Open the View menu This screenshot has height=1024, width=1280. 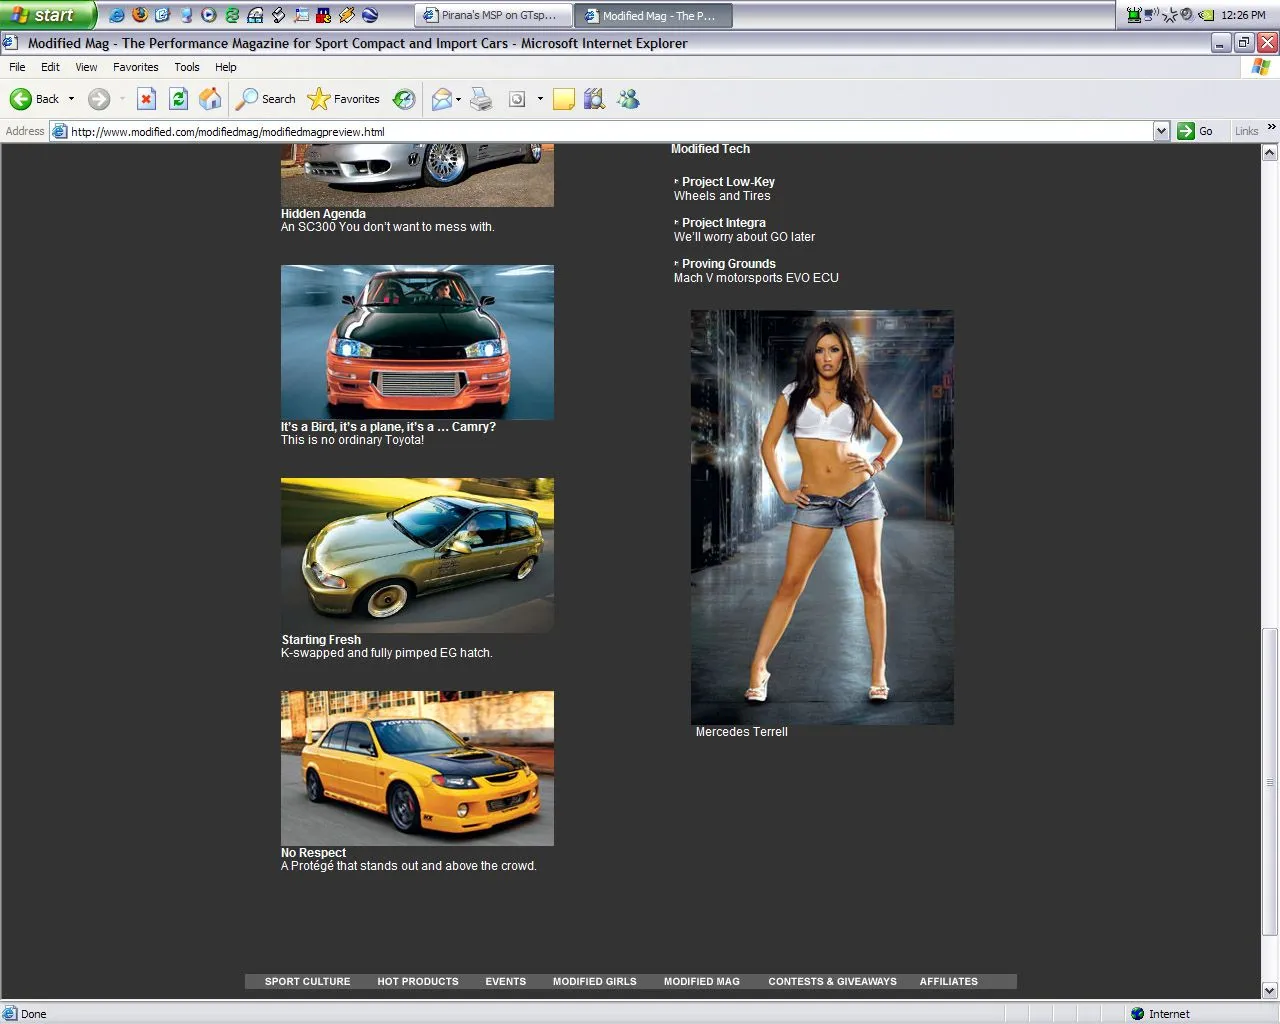[x=86, y=67]
